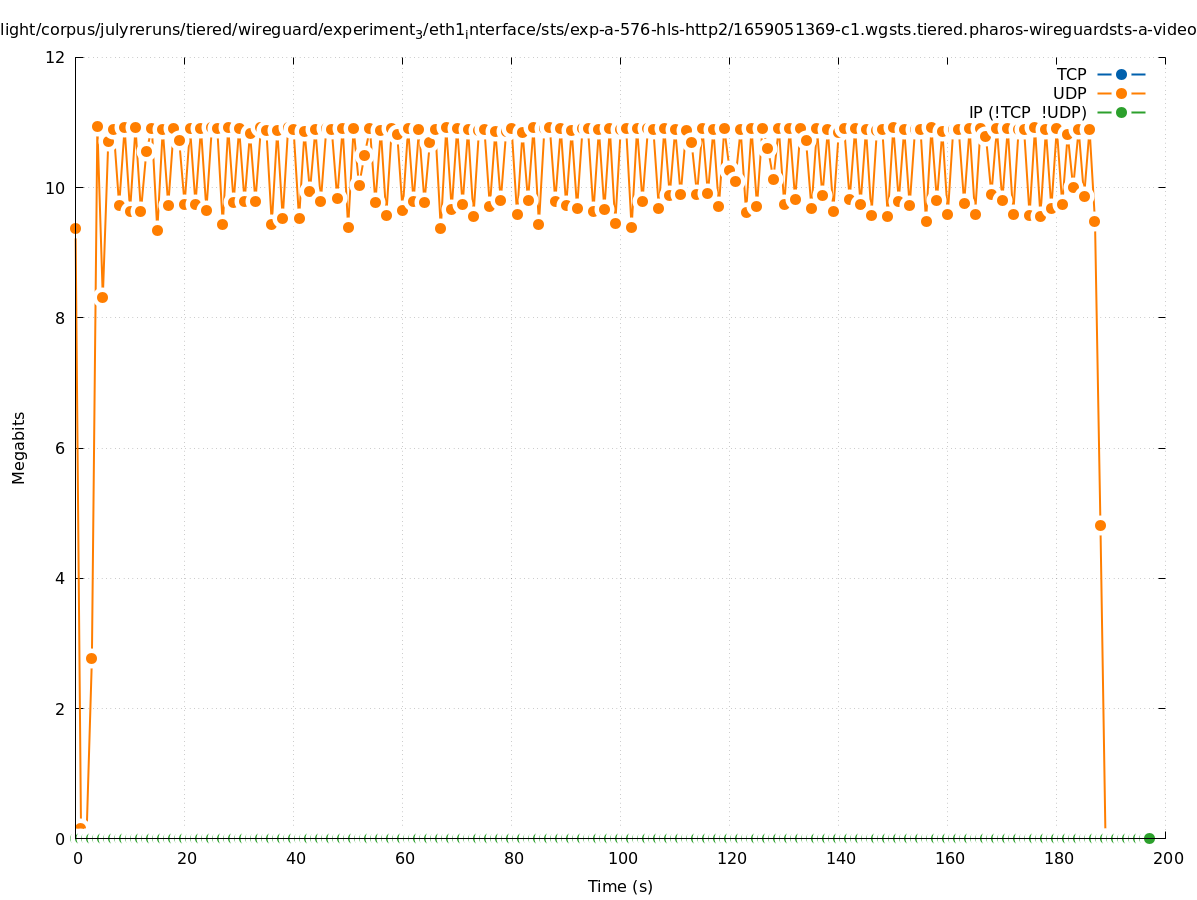
Task: Click the chart title file path
Action: pos(598,30)
